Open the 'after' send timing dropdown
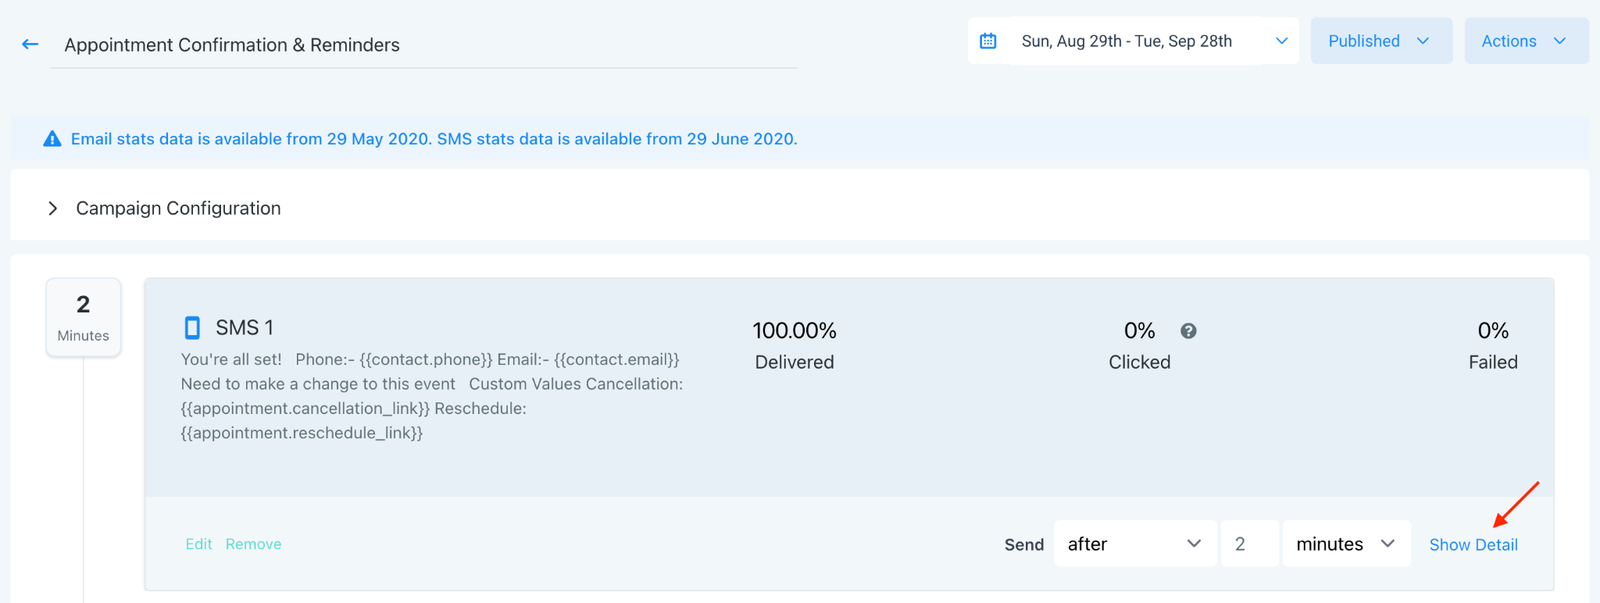1600x603 pixels. 1134,544
